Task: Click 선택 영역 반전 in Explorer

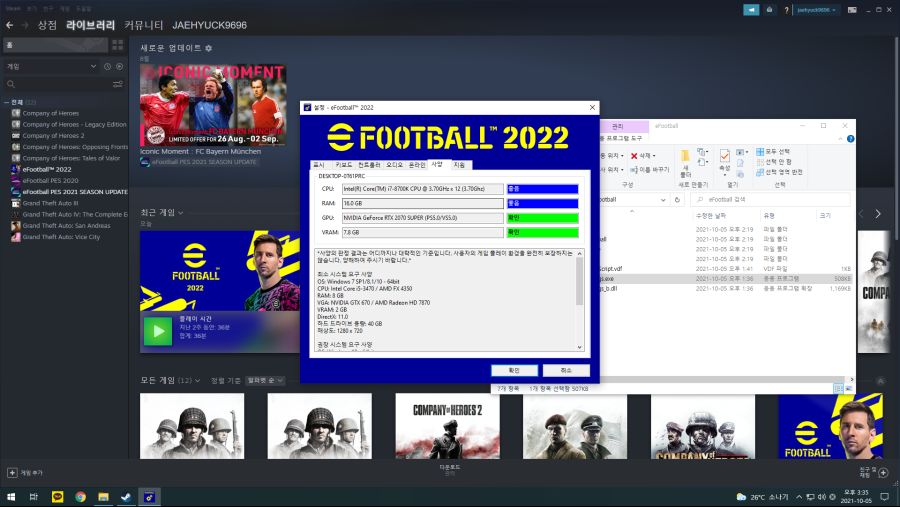Action: [x=779, y=172]
